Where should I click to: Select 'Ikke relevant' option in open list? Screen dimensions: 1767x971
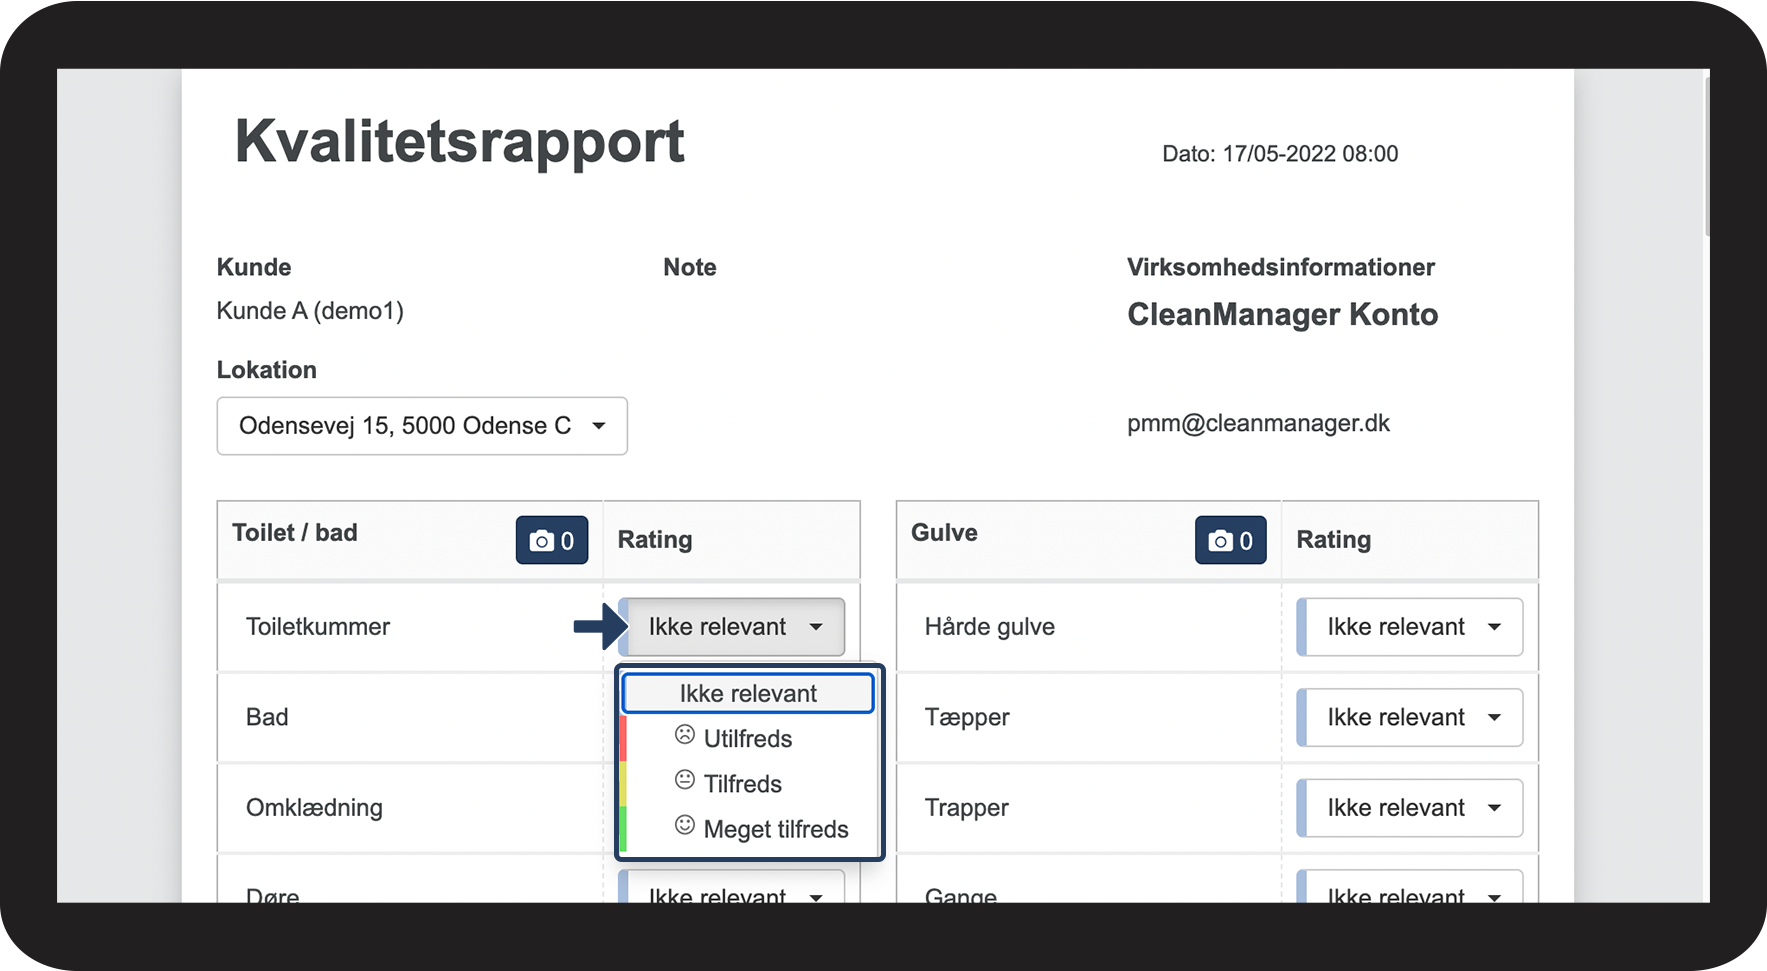pyautogui.click(x=748, y=693)
